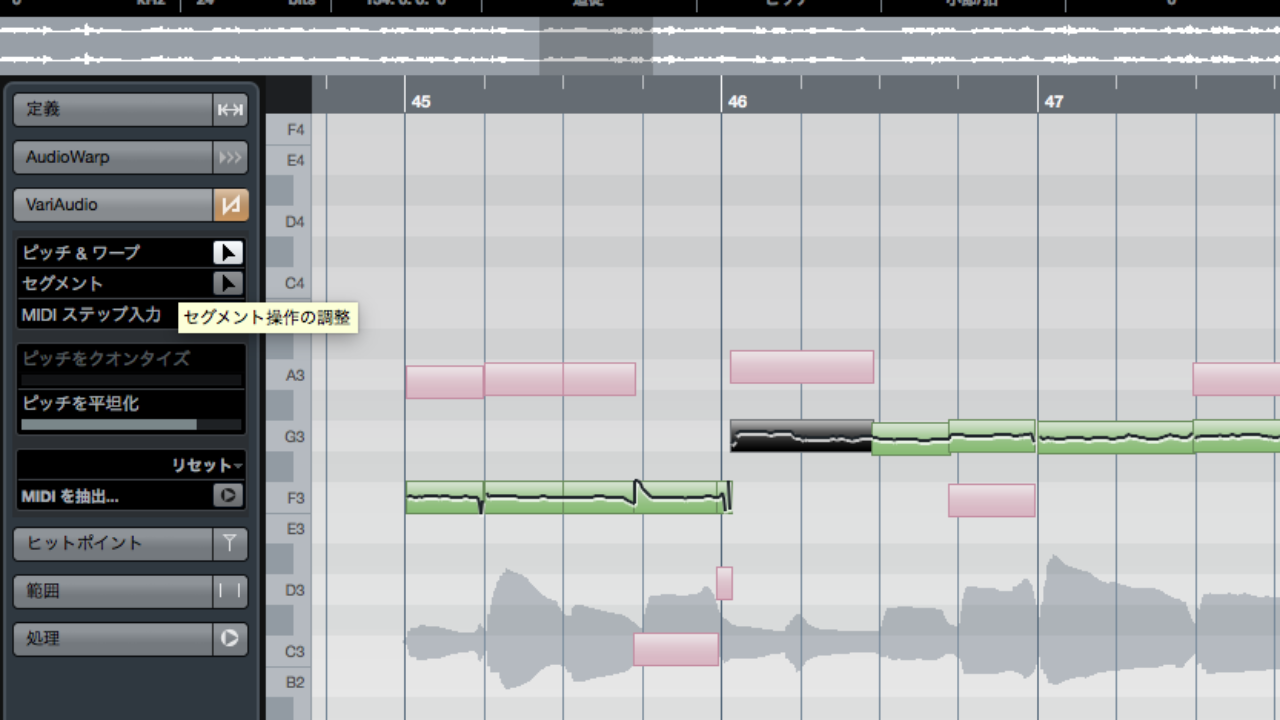1280x720 pixels.
Task: Adjust the ピッチを平坦化 slider
Action: coord(131,424)
